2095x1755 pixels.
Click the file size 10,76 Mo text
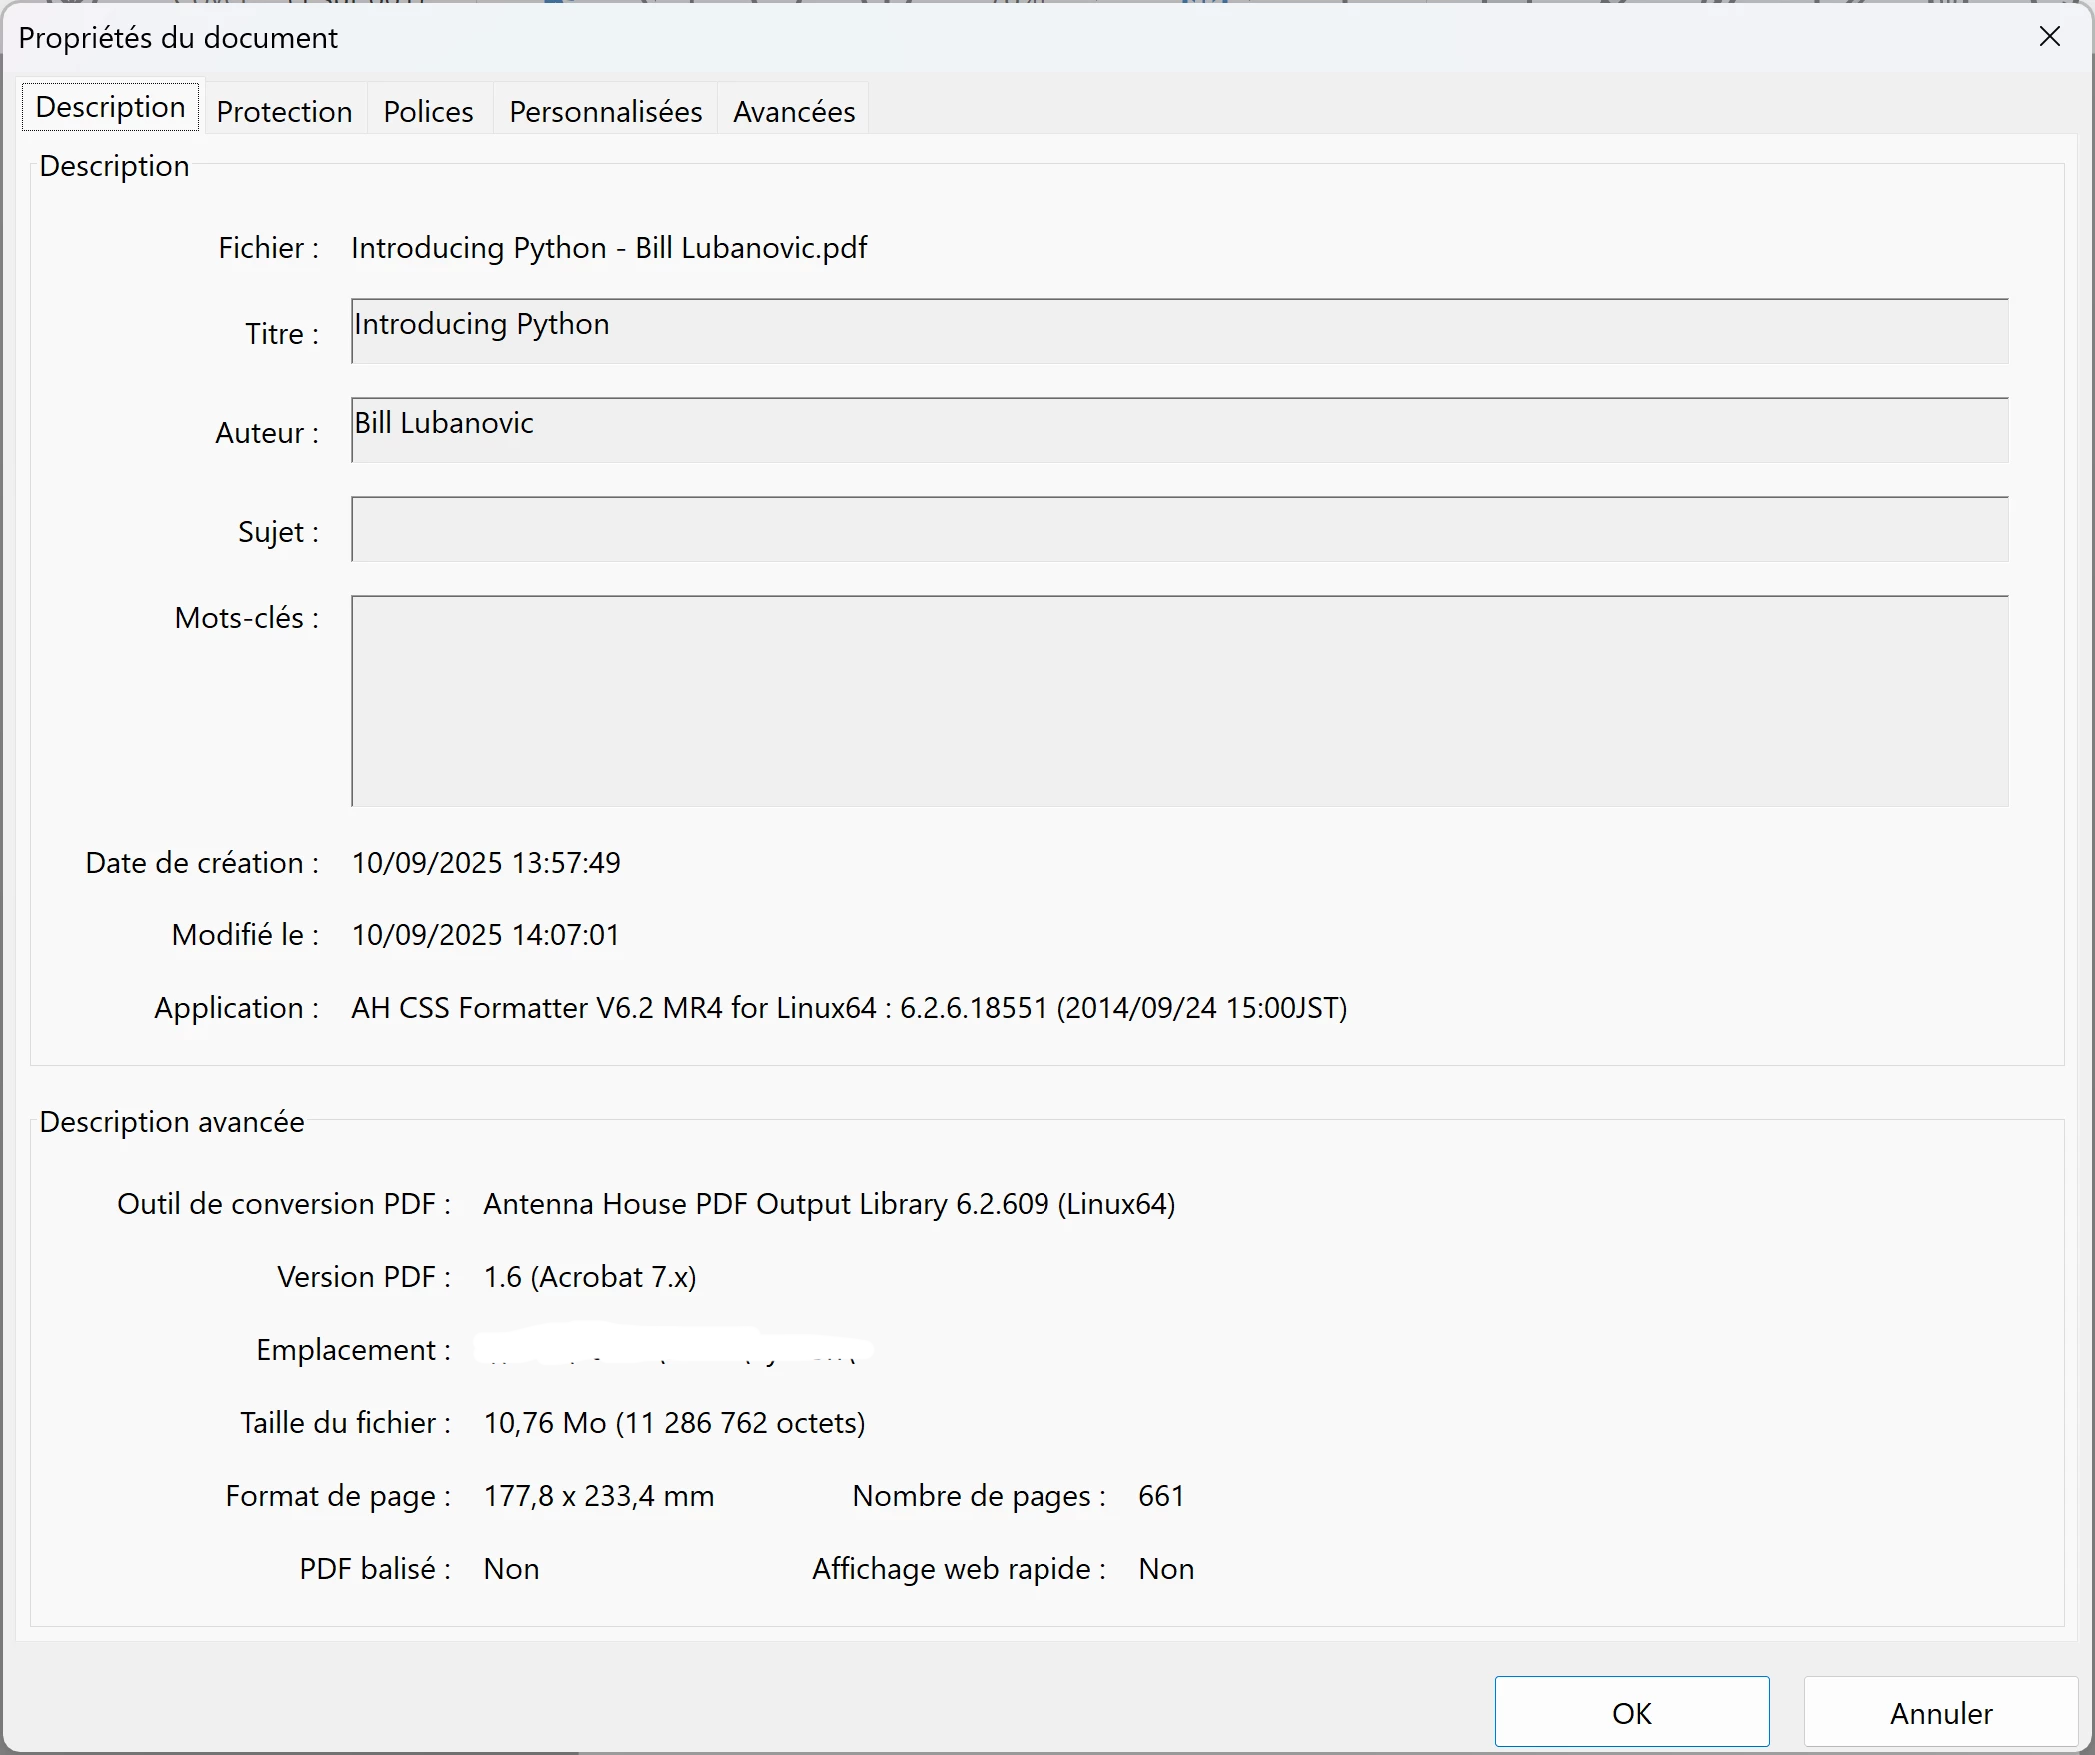click(674, 1423)
